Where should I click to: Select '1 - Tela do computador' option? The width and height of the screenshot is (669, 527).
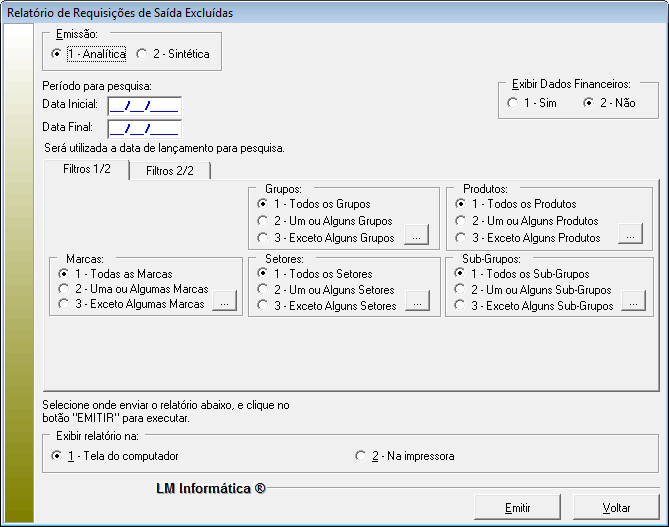tap(56, 456)
